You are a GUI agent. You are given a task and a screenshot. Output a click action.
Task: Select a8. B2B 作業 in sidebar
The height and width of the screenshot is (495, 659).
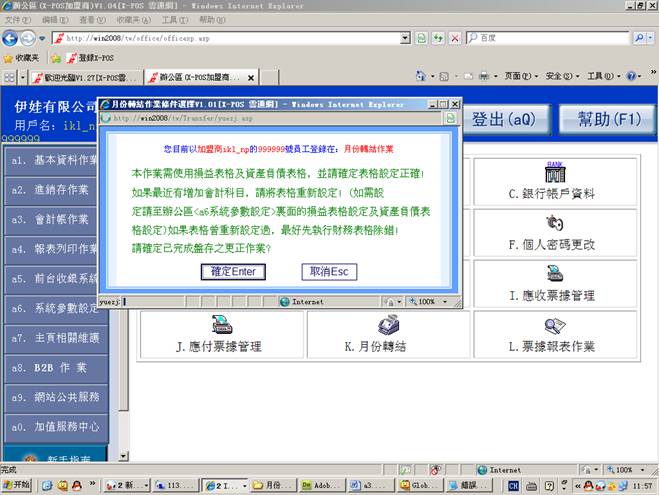(54, 367)
